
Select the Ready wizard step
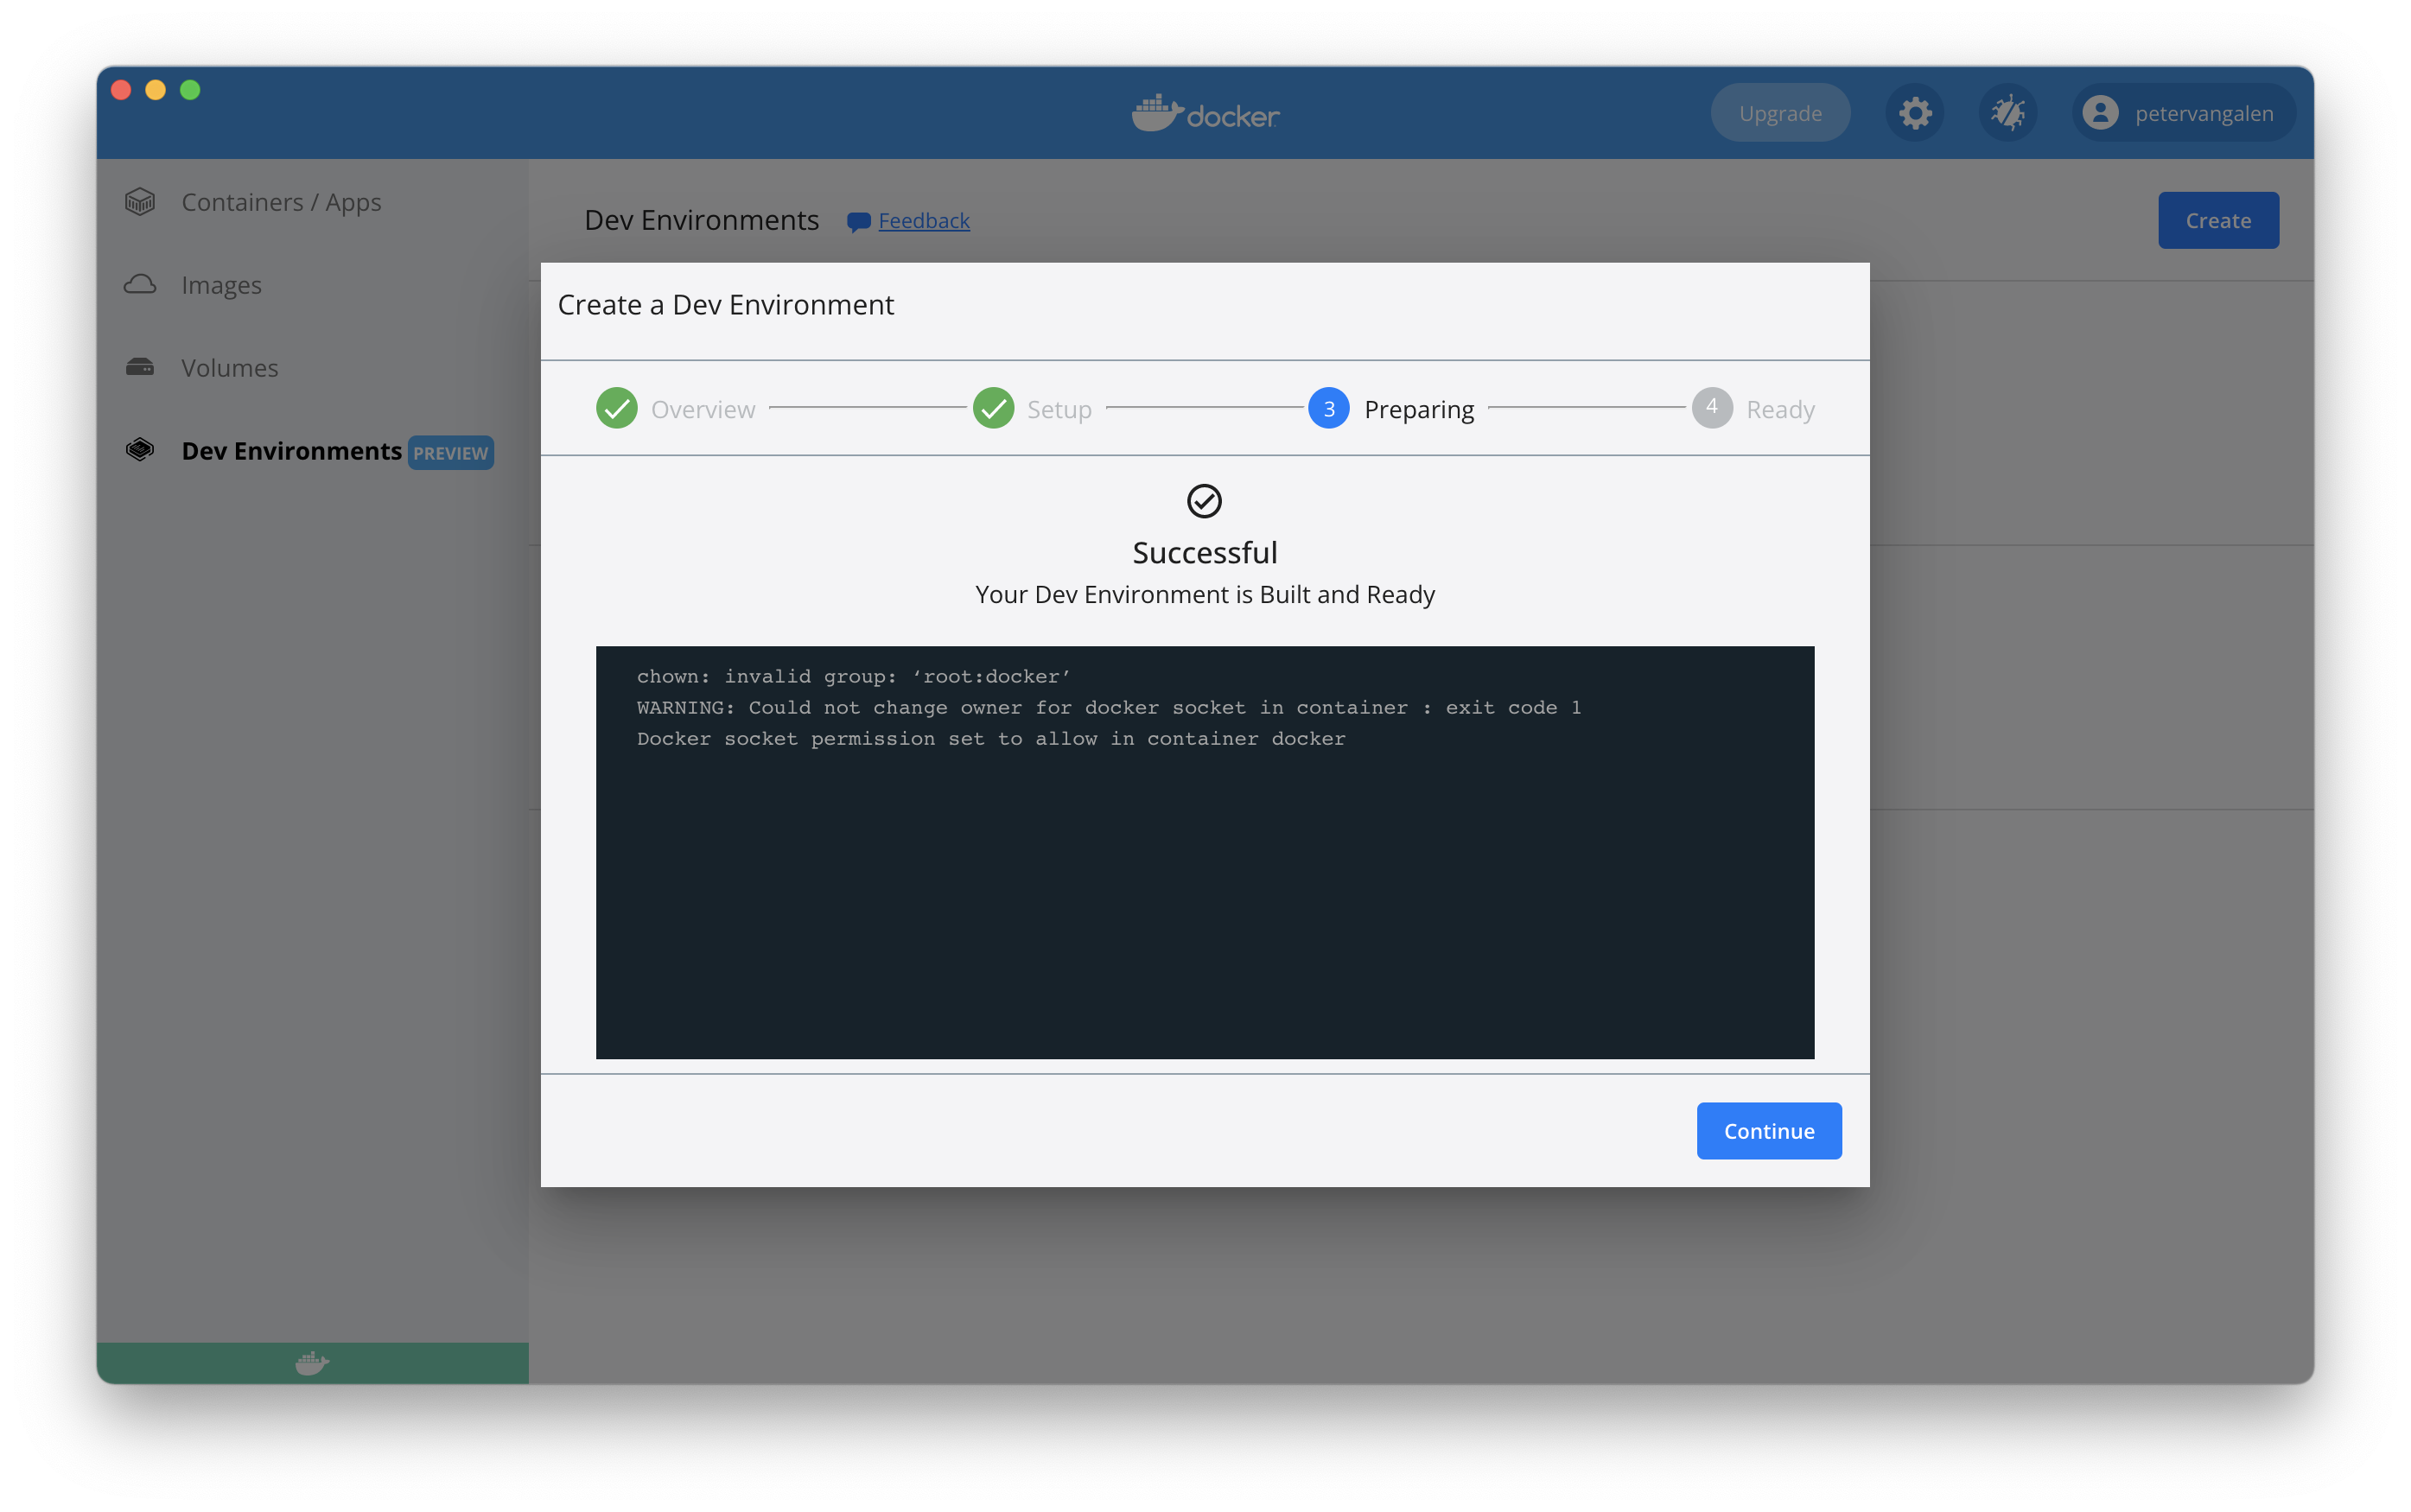(1711, 408)
